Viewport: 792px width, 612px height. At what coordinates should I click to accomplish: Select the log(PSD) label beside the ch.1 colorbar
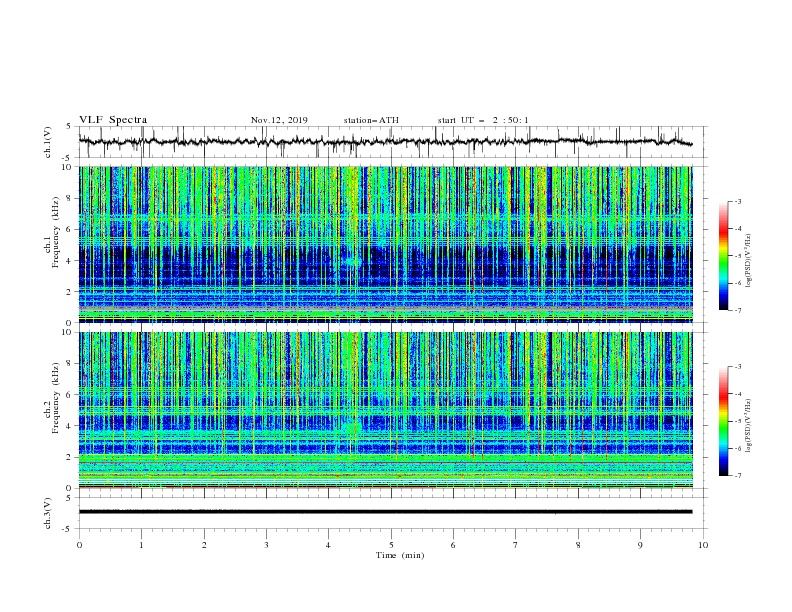[749, 261]
